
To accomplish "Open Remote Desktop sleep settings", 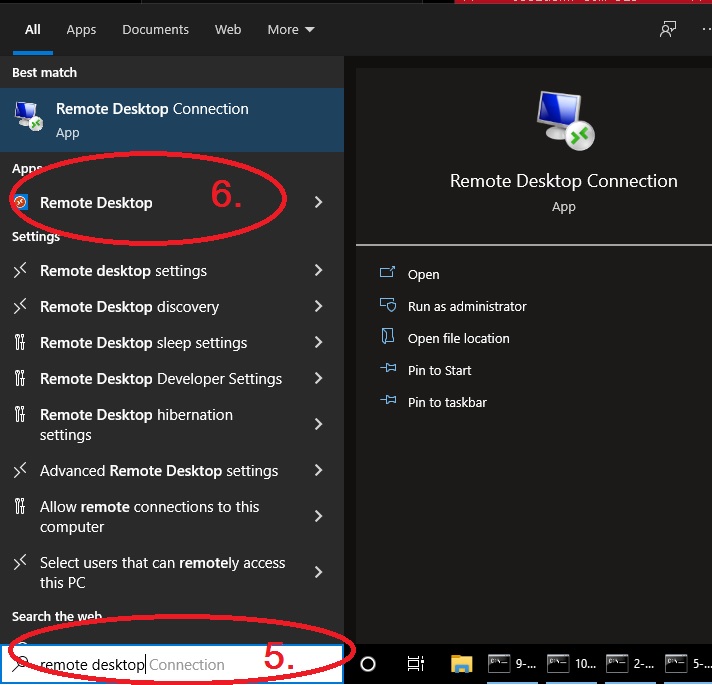I will click(x=172, y=343).
